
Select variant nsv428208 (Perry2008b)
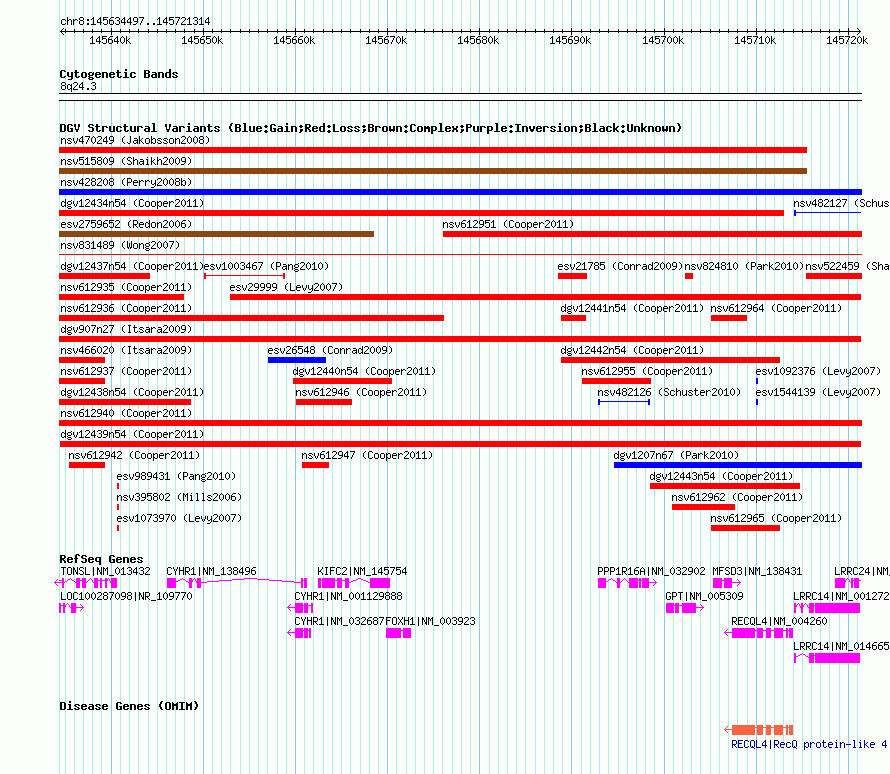click(x=126, y=183)
